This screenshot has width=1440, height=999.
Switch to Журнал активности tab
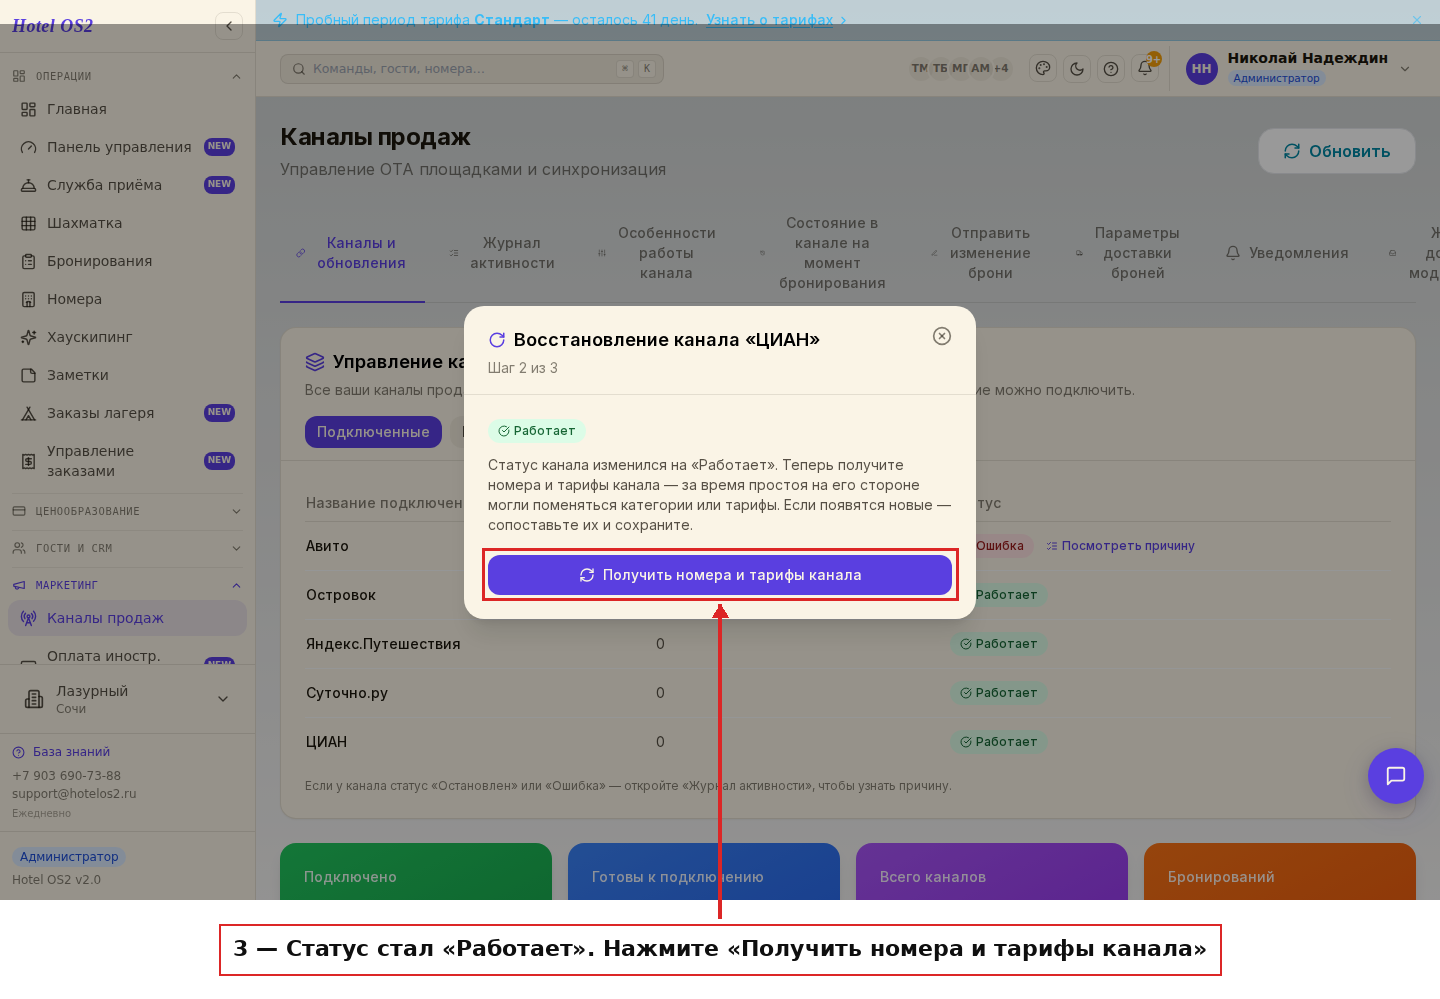click(x=503, y=253)
